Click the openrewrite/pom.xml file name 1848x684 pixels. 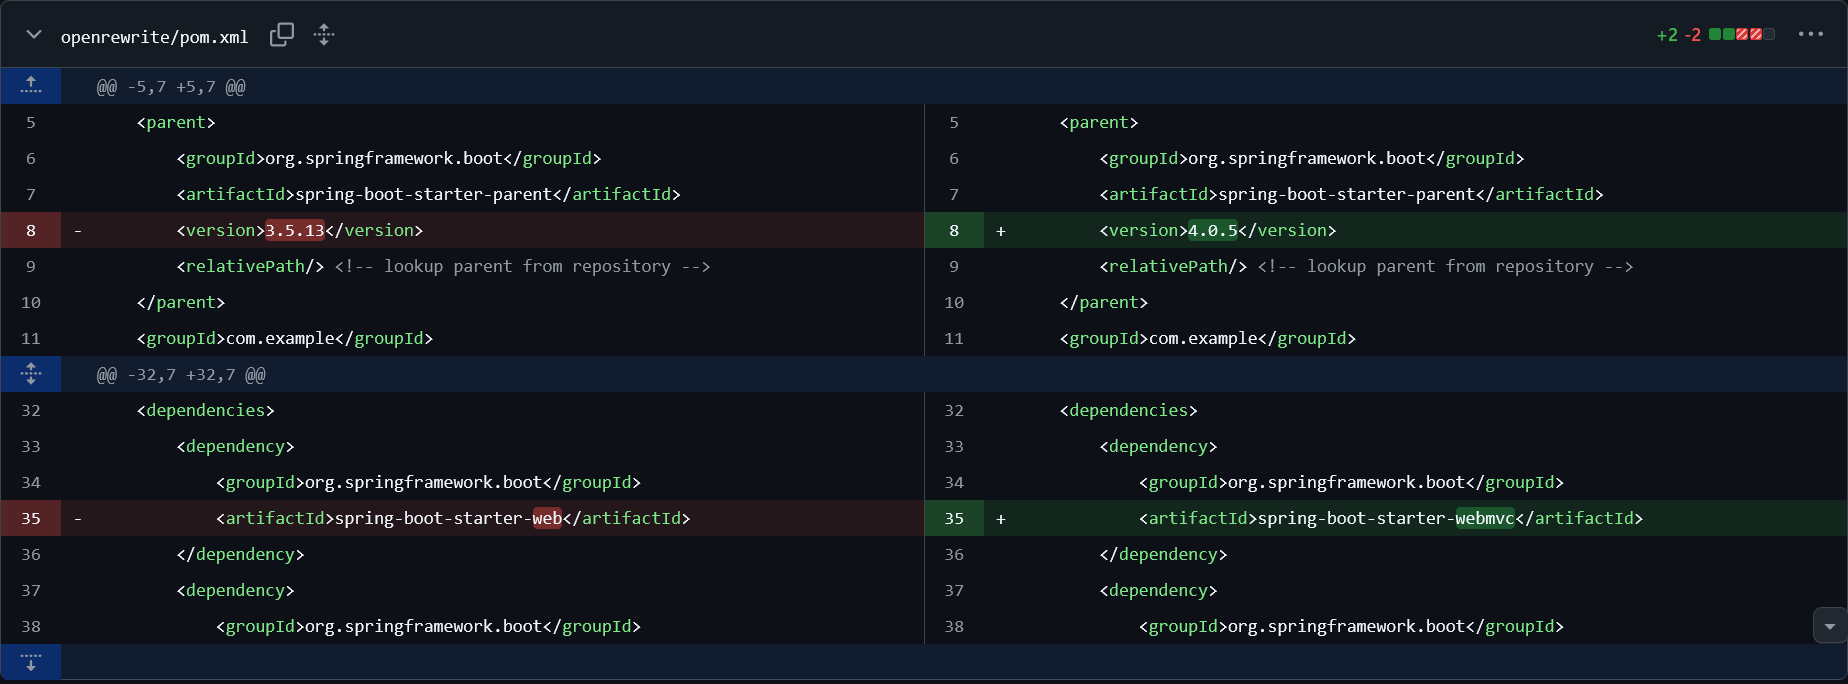click(x=154, y=37)
